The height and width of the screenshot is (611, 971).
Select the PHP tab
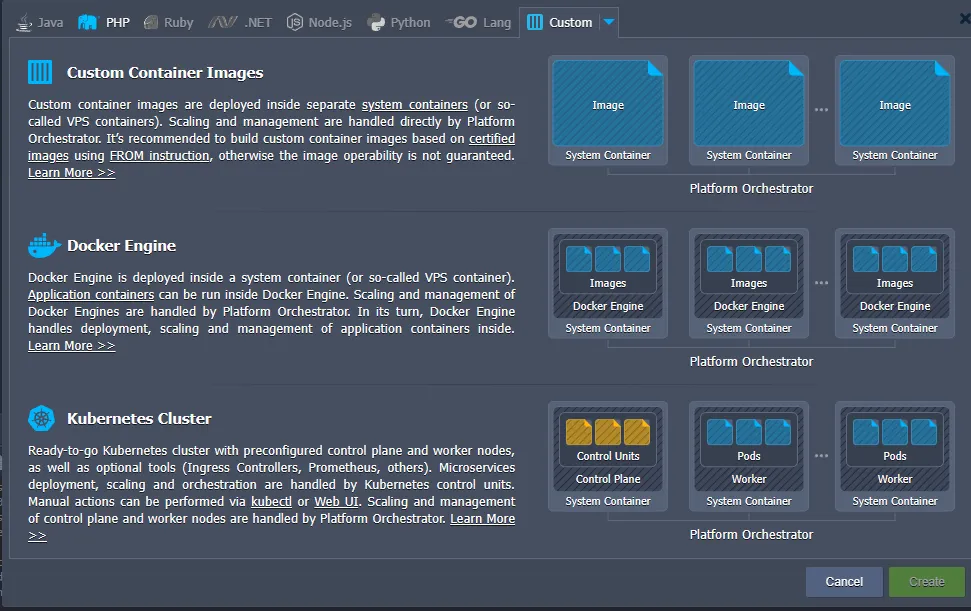(x=105, y=22)
